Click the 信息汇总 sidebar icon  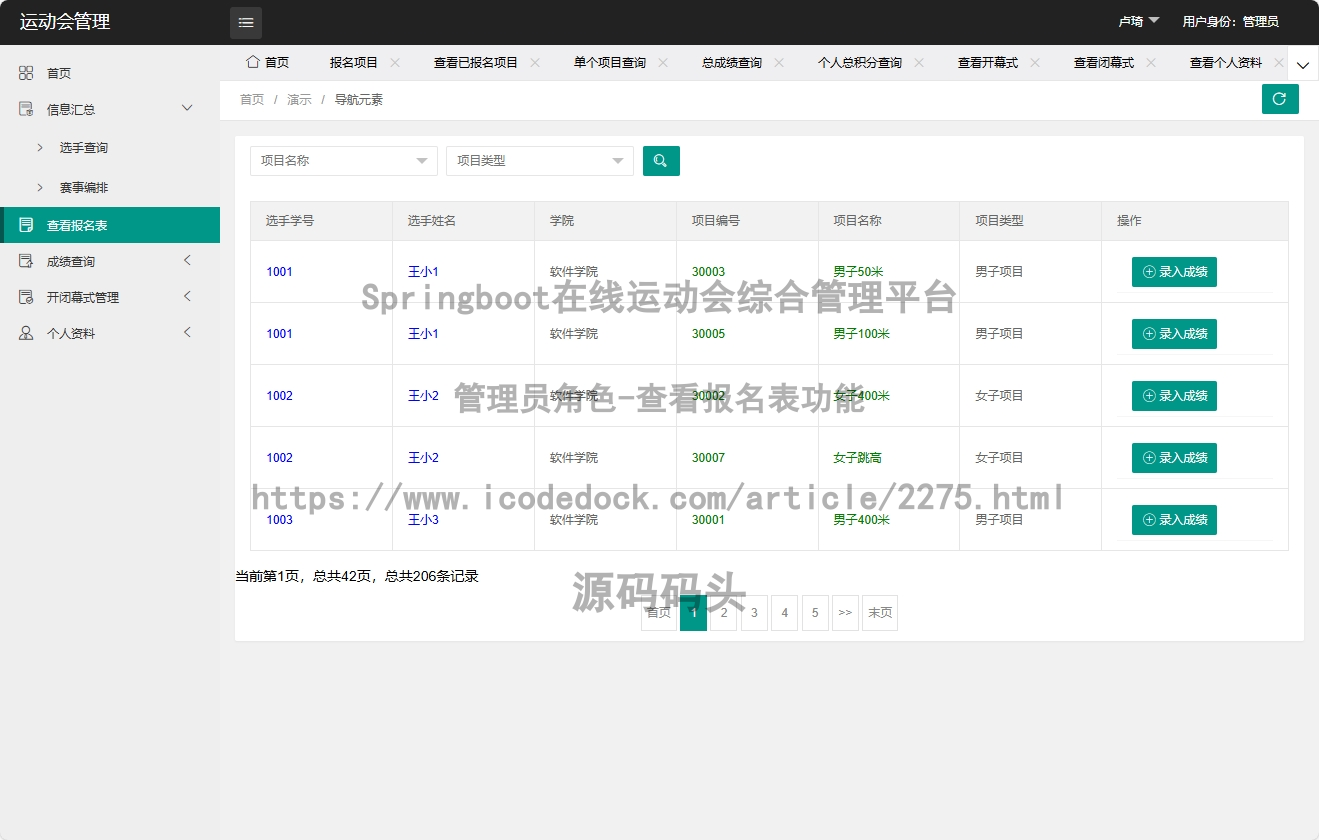click(26, 109)
